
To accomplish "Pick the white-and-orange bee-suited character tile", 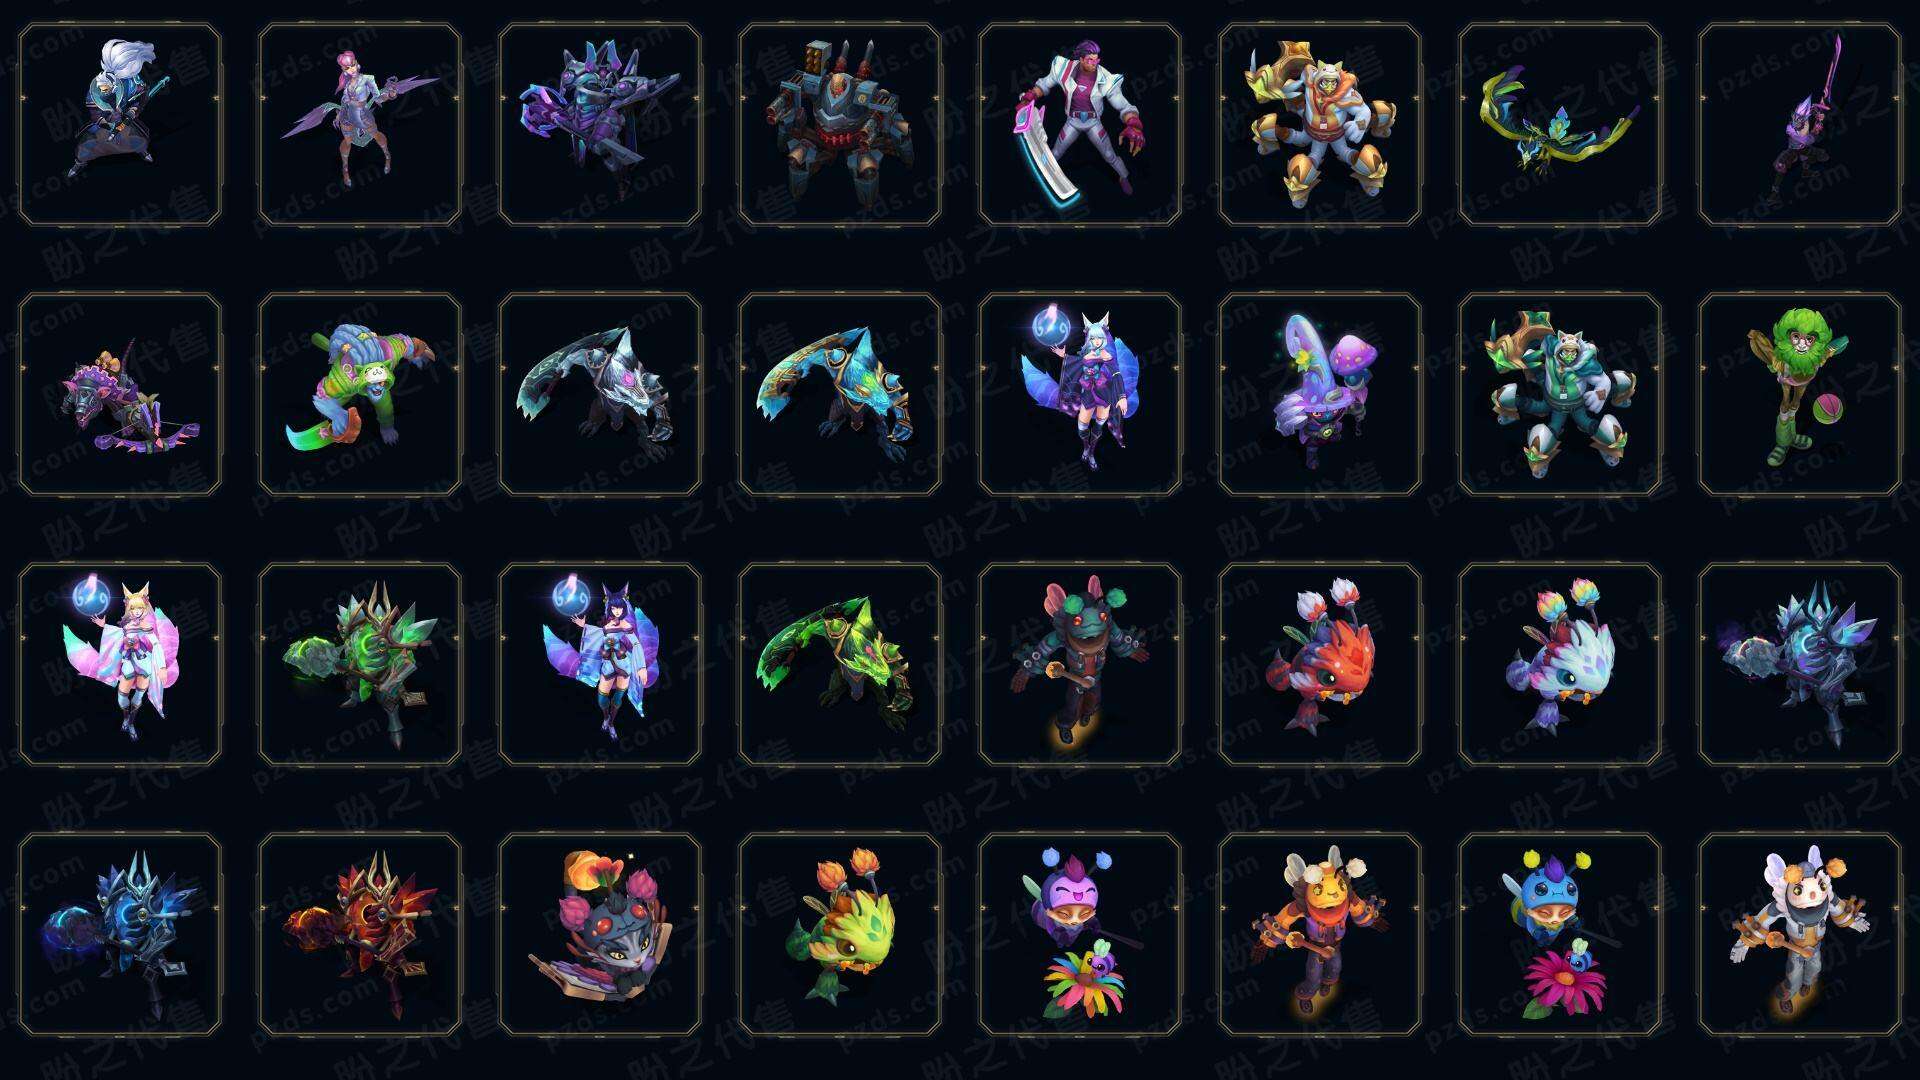I will pos(1800,934).
